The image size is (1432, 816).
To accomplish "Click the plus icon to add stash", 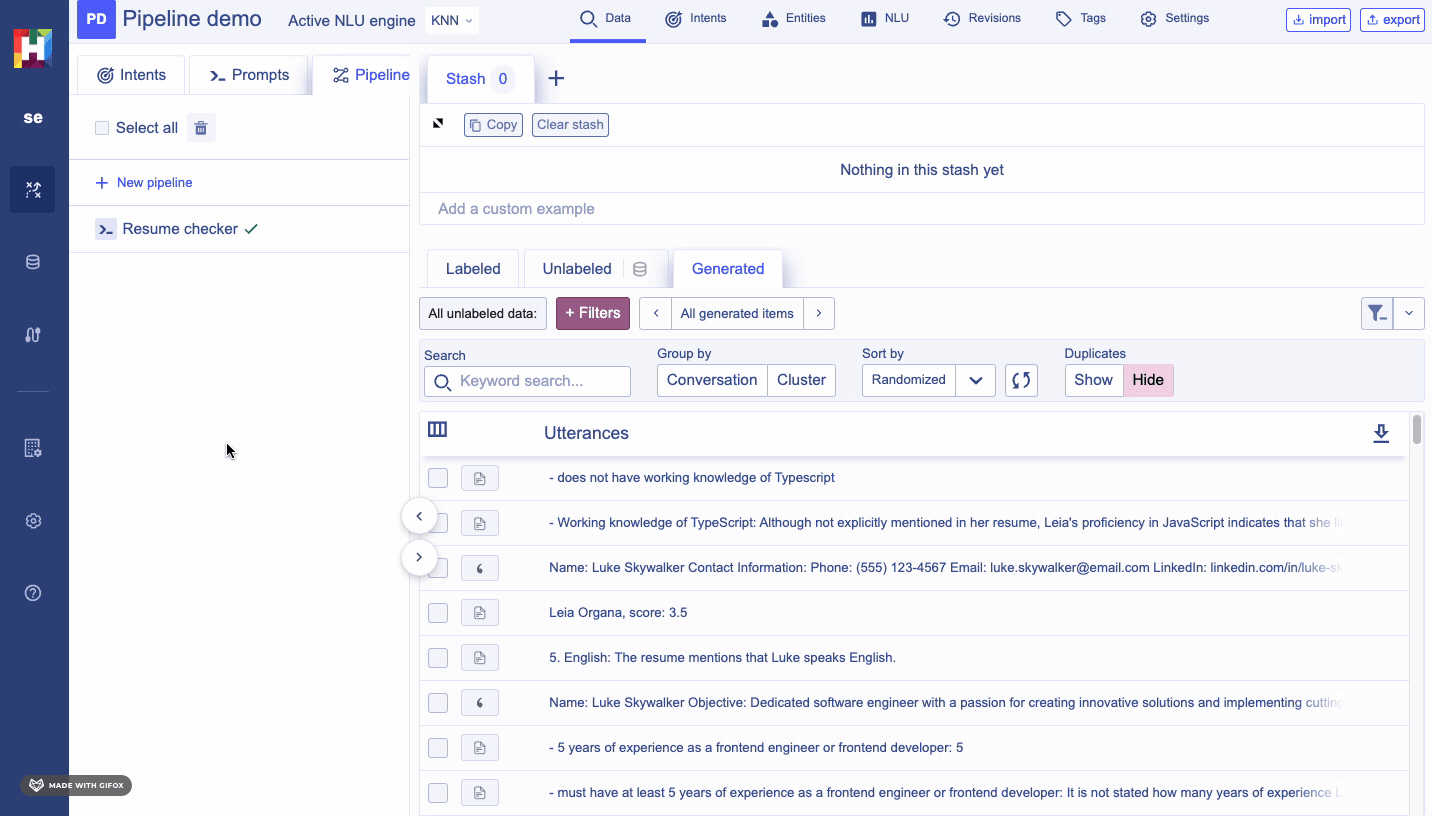I will (x=556, y=79).
